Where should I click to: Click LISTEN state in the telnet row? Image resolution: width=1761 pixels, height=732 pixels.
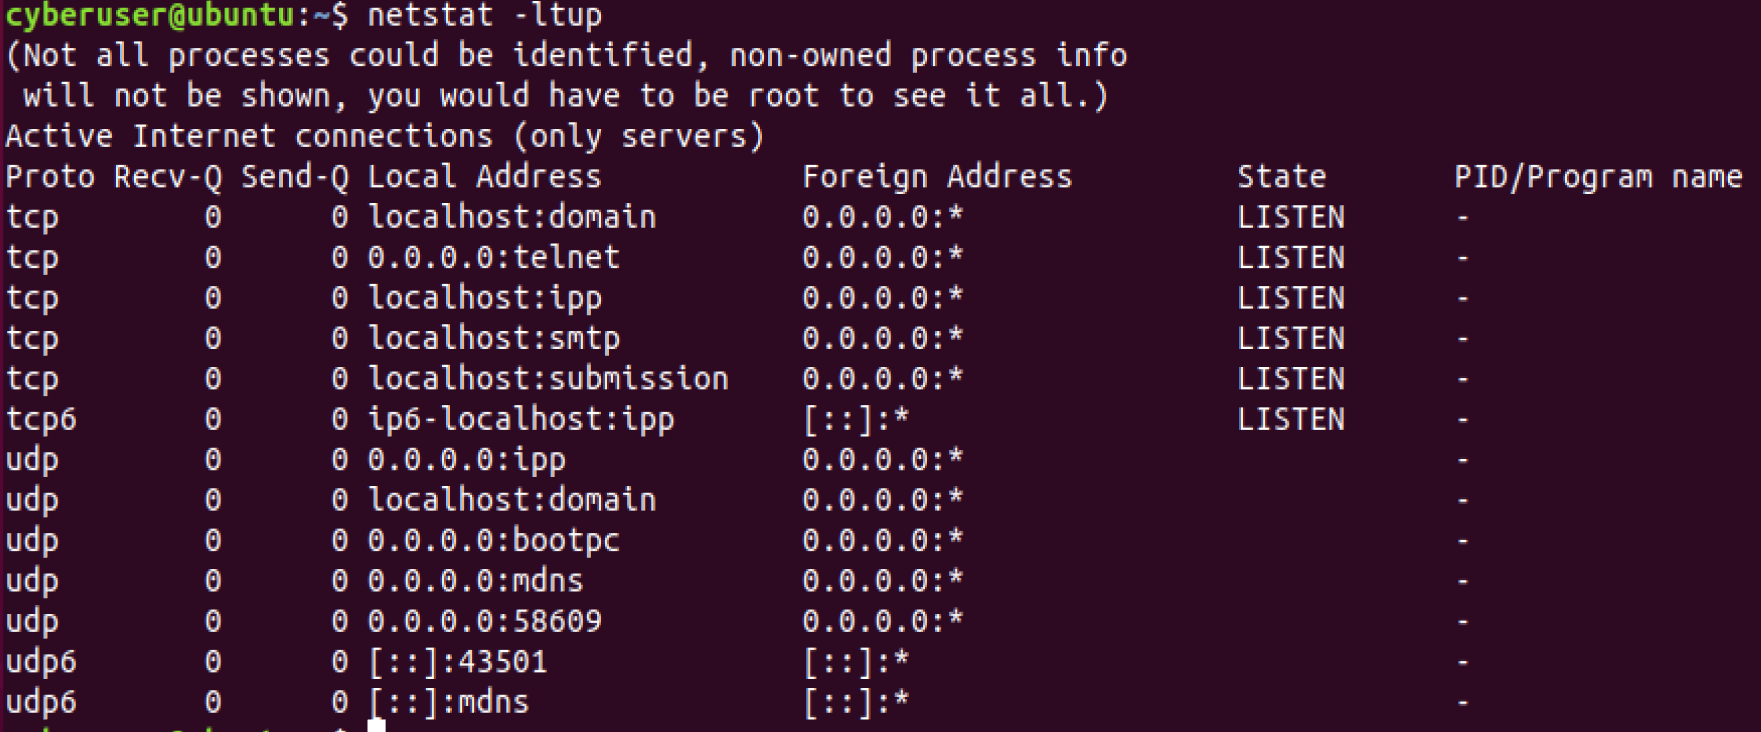[1290, 258]
